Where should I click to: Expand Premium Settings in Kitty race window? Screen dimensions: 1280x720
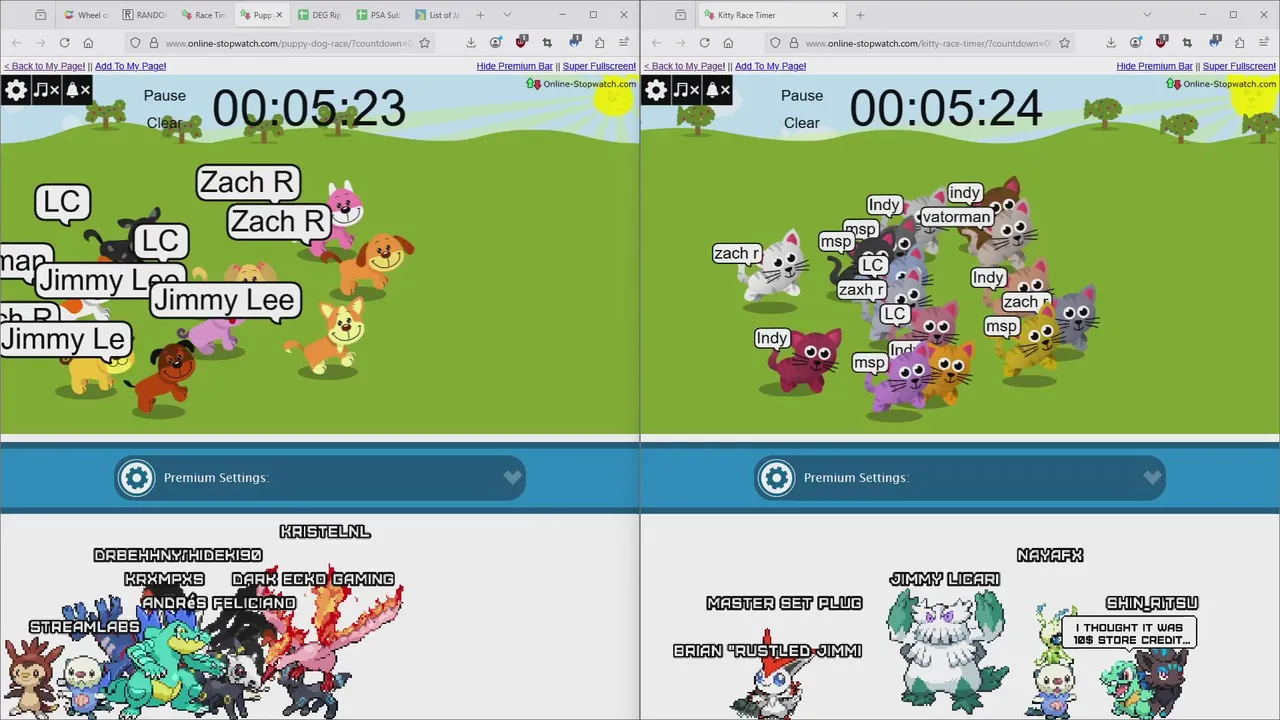[x=1152, y=477]
